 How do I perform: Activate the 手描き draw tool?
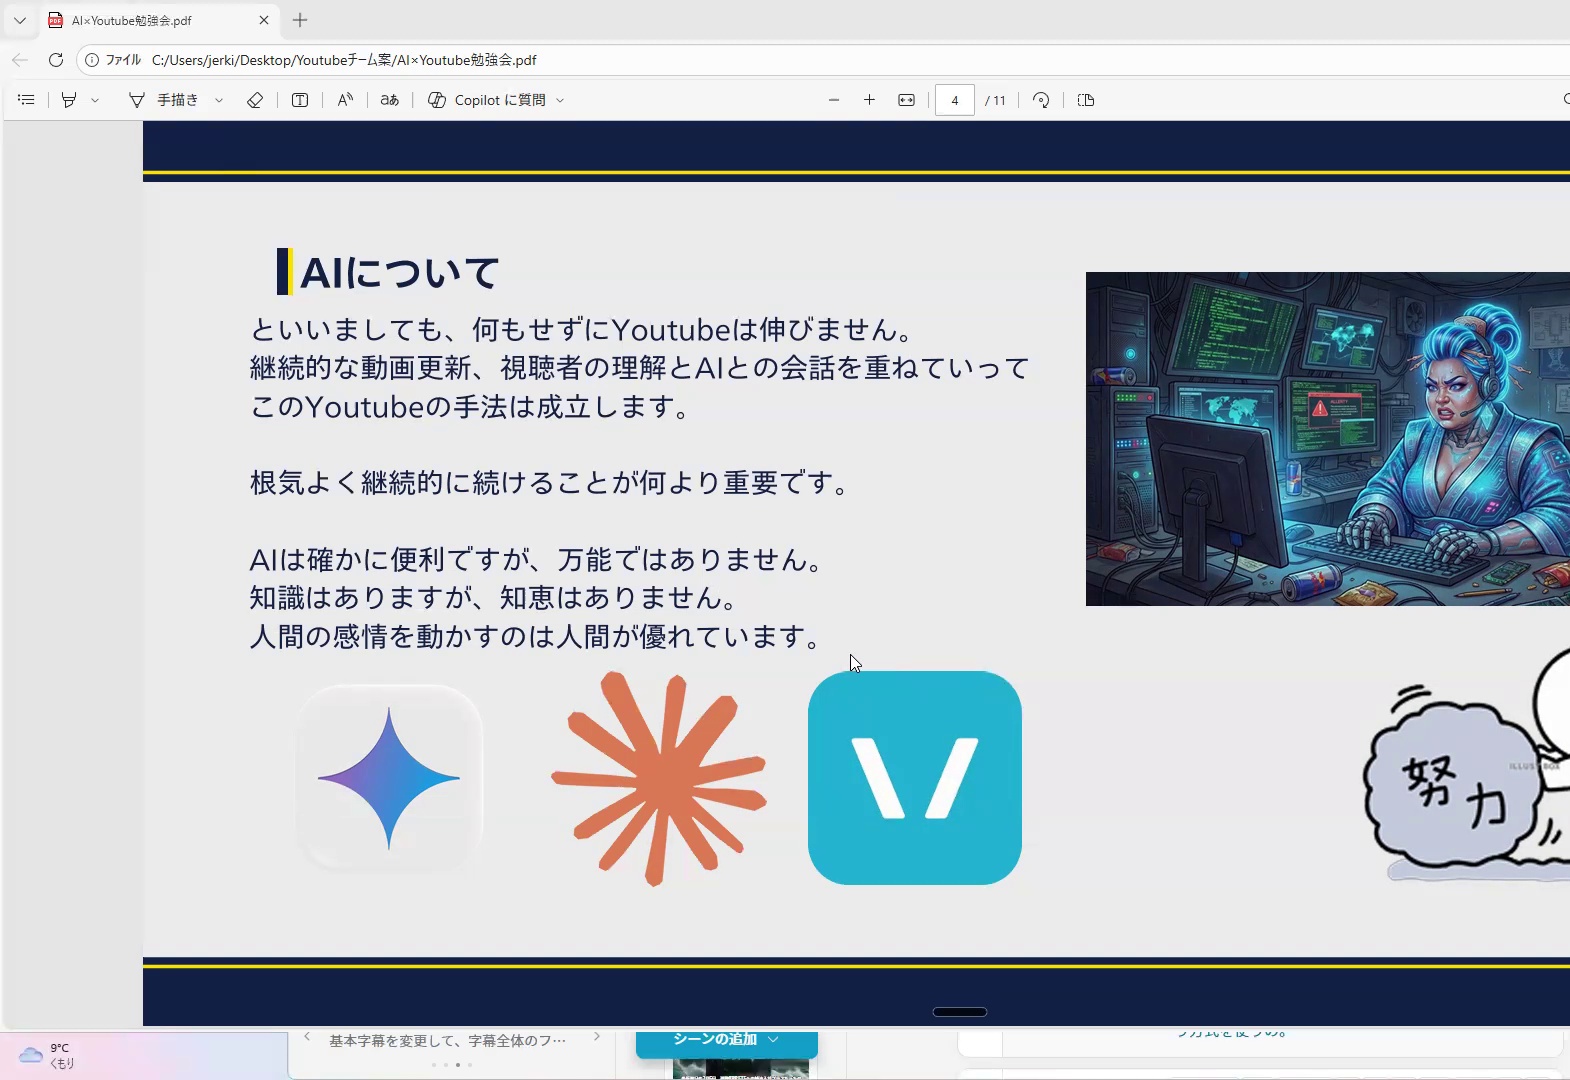(x=164, y=100)
